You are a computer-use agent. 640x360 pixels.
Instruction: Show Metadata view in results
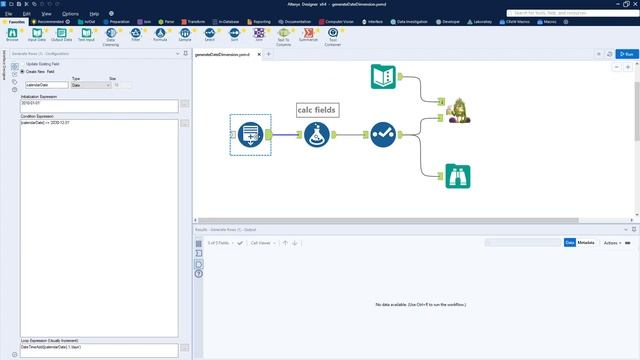point(586,242)
